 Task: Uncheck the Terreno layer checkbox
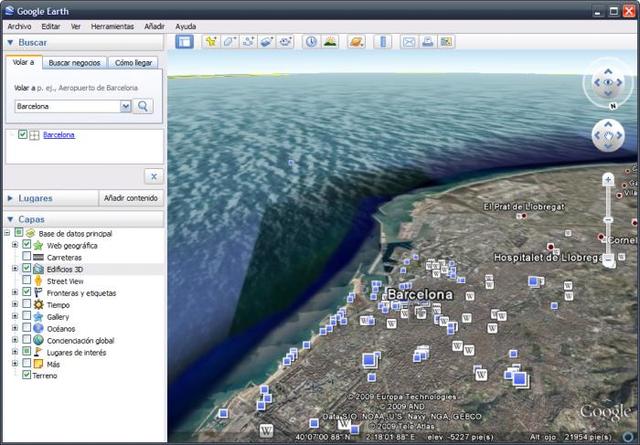27,374
